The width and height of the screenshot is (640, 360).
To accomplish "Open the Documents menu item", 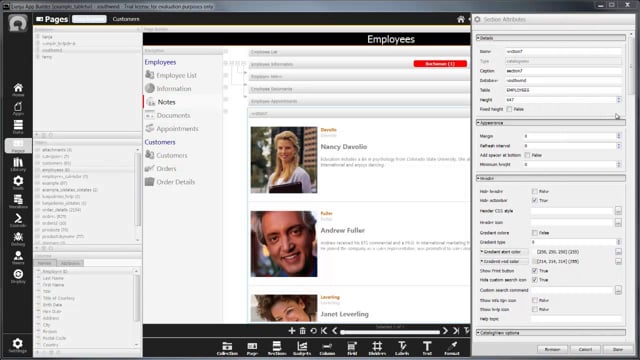I will point(173,116).
